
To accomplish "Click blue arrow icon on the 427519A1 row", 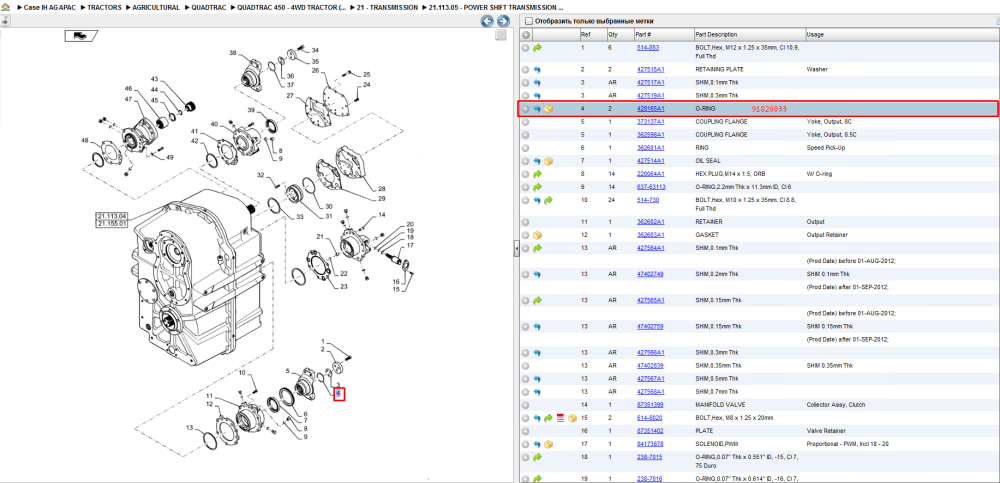I will (x=537, y=96).
